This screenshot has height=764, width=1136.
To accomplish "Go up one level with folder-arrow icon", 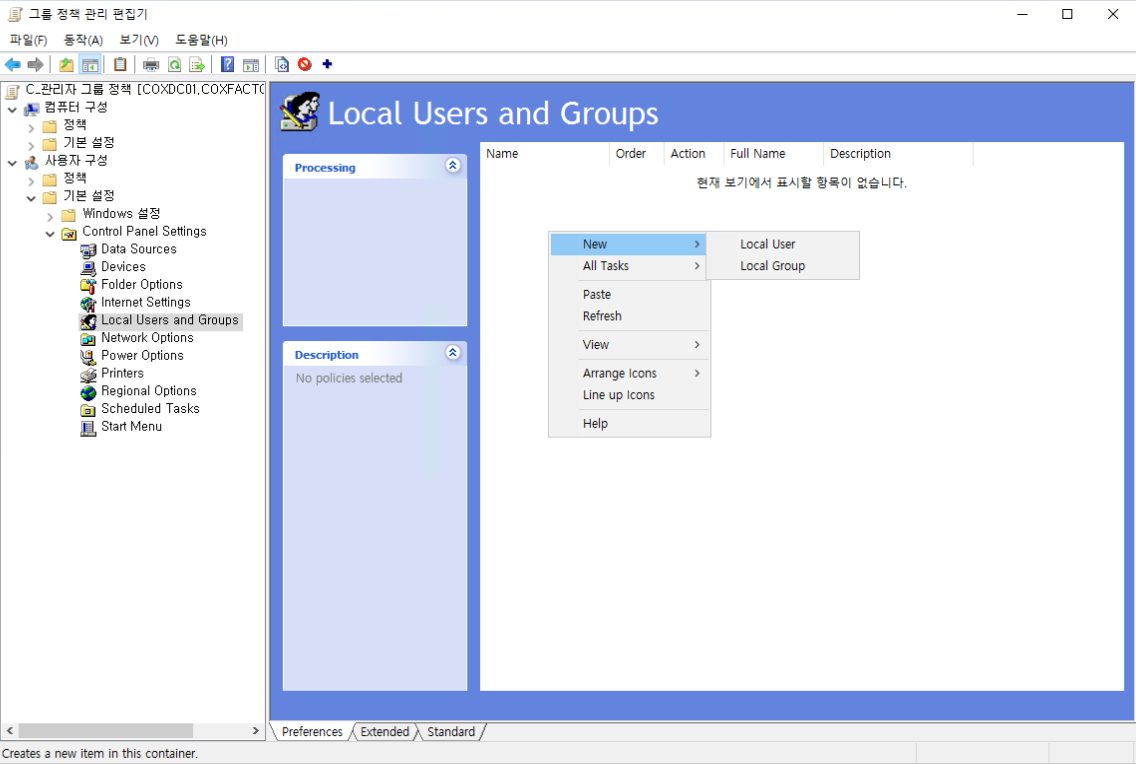I will [66, 64].
